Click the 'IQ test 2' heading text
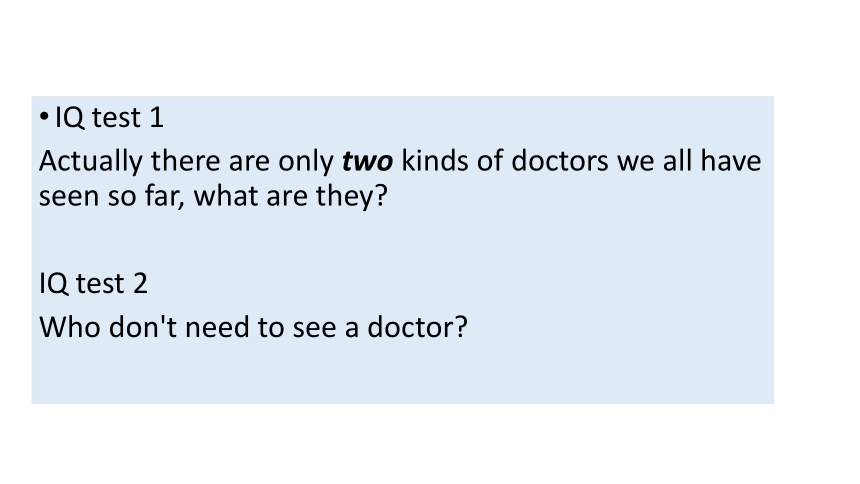Image resolution: width=860 pixels, height=484 pixels. point(93,284)
